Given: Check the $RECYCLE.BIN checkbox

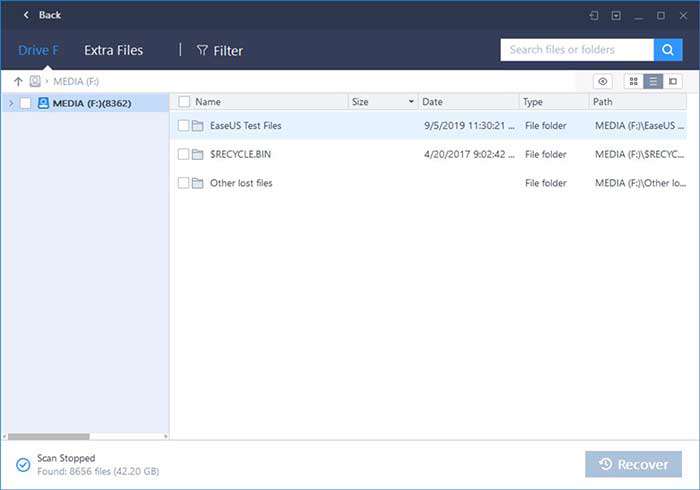Looking at the screenshot, I should [x=183, y=154].
